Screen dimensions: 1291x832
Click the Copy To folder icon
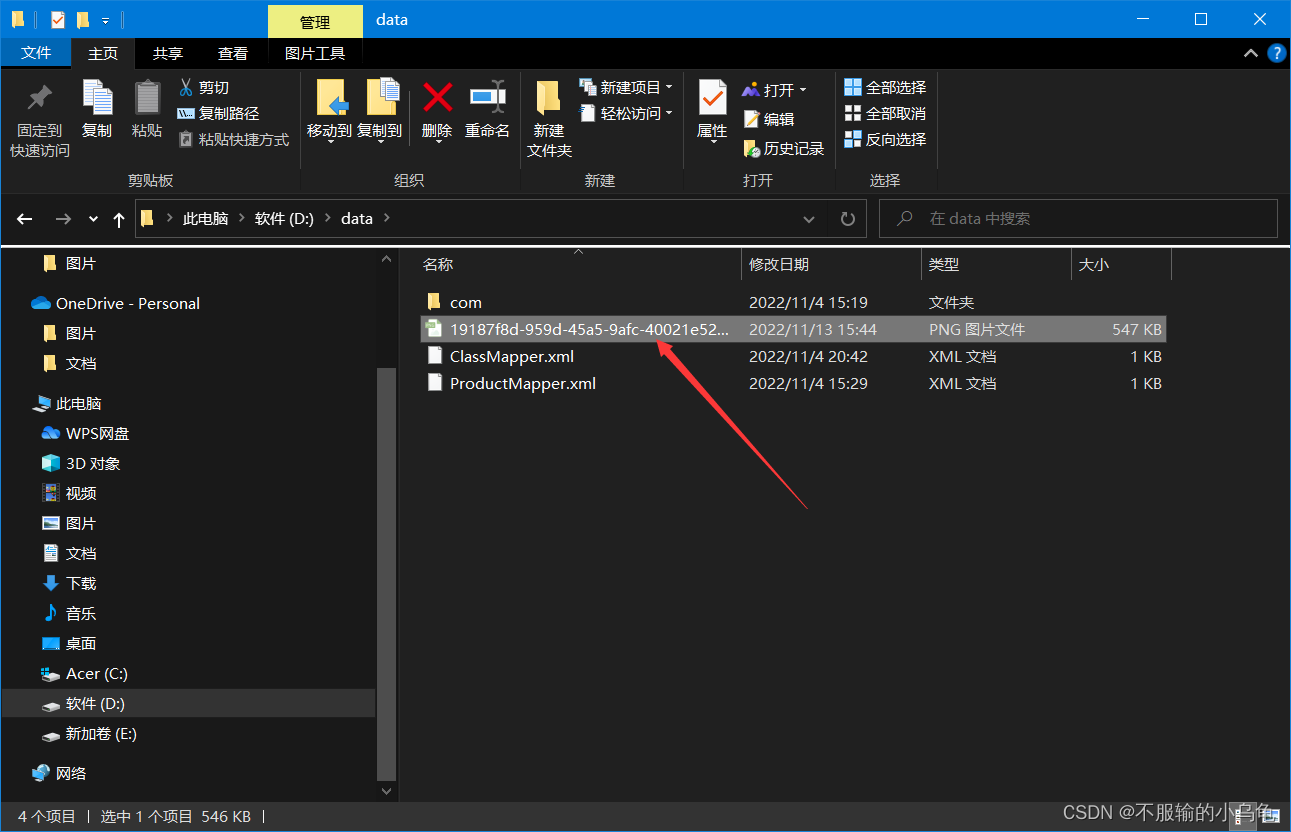tap(382, 98)
